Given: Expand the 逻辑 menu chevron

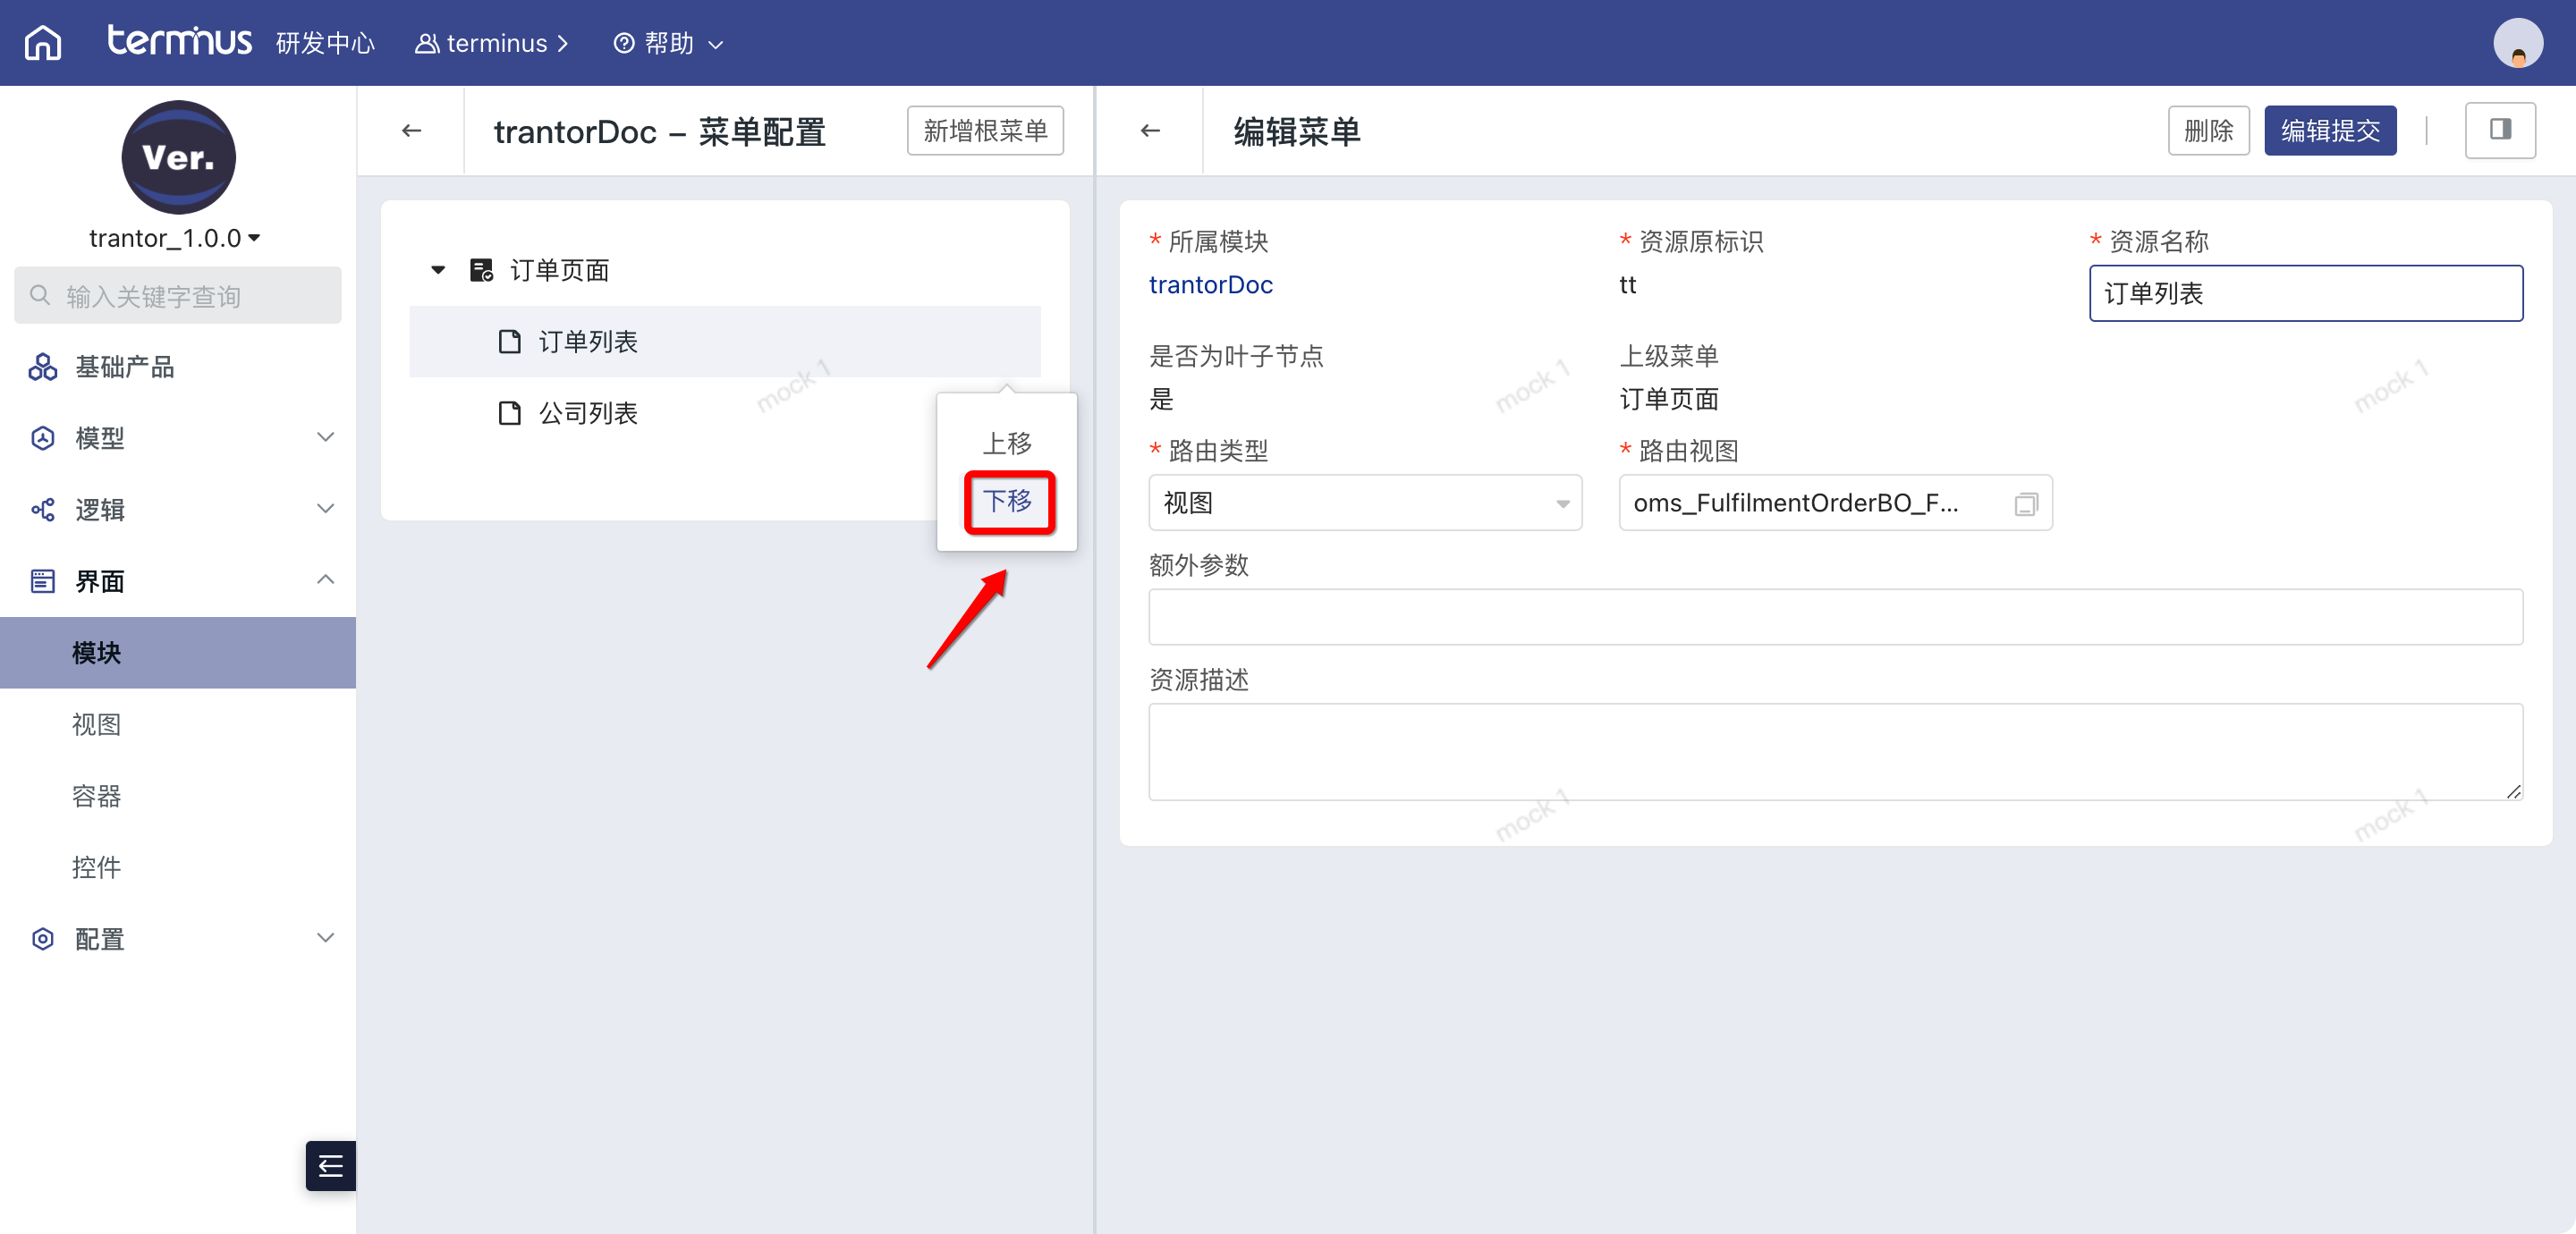Looking at the screenshot, I should coord(325,509).
